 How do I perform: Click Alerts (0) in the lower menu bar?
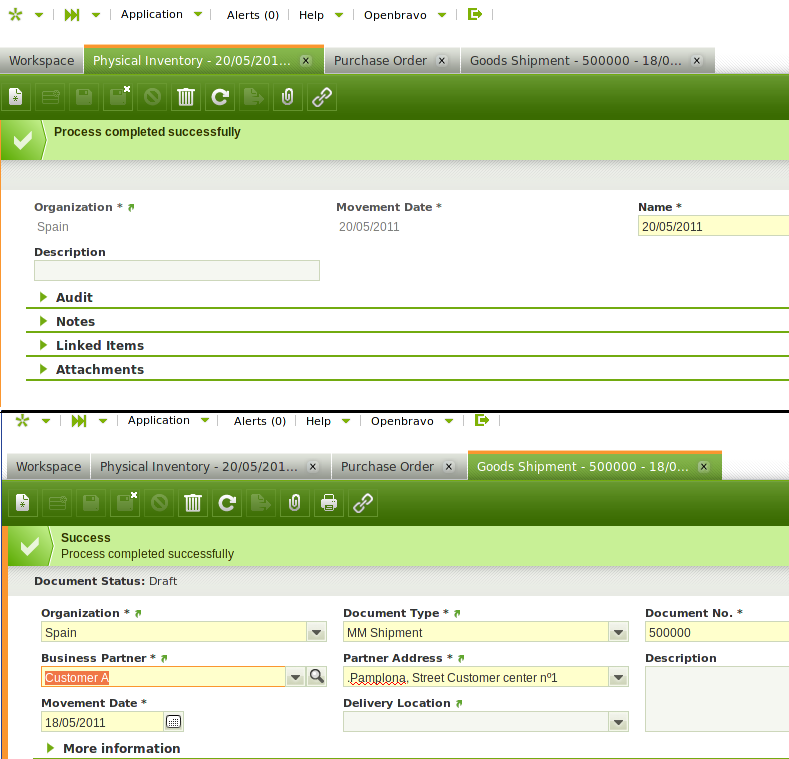(x=260, y=421)
